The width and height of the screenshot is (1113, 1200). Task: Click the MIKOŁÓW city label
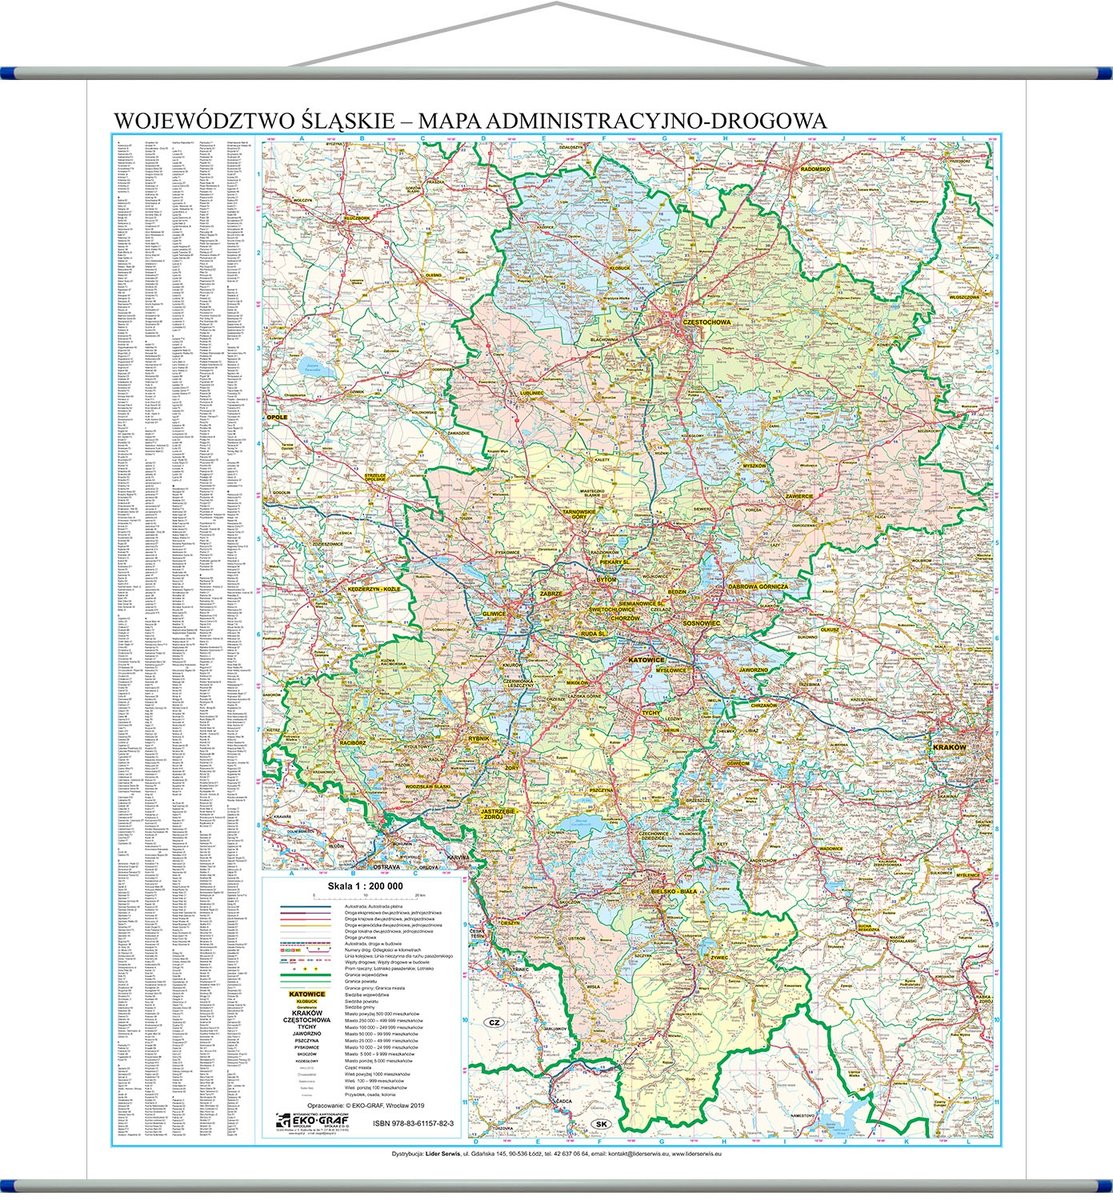tap(579, 682)
